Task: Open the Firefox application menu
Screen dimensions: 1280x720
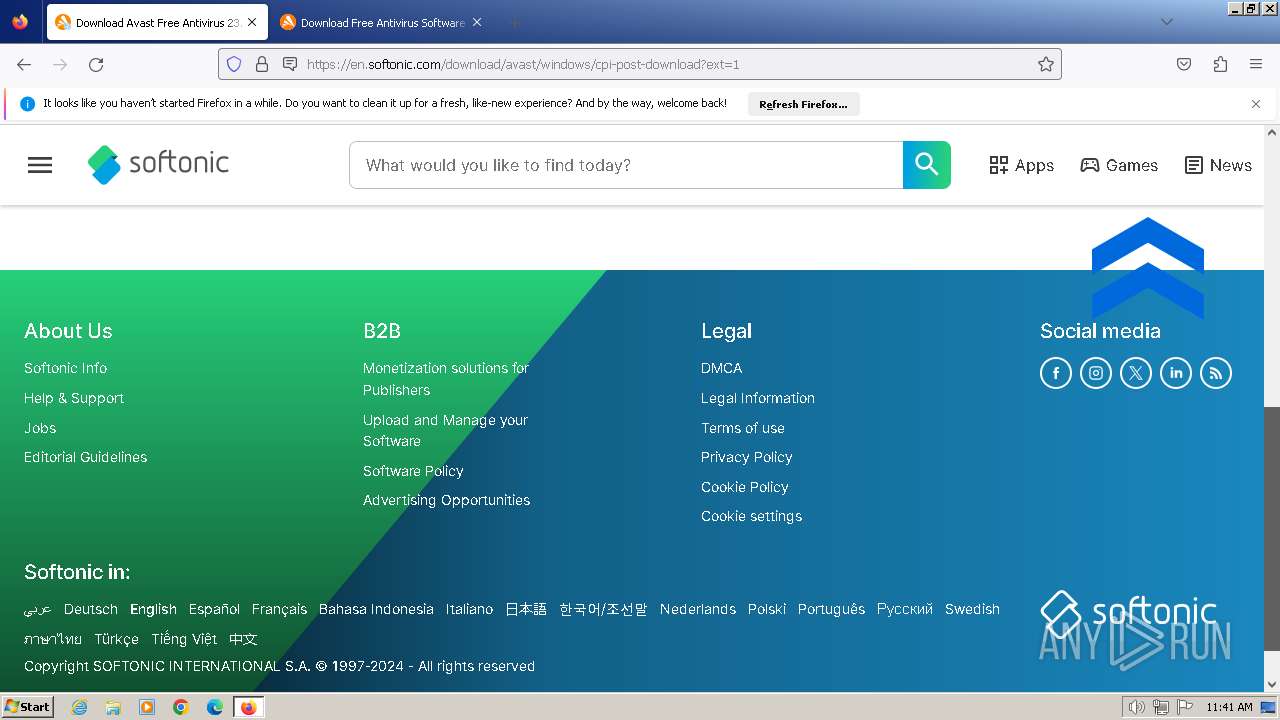Action: pos(1256,64)
